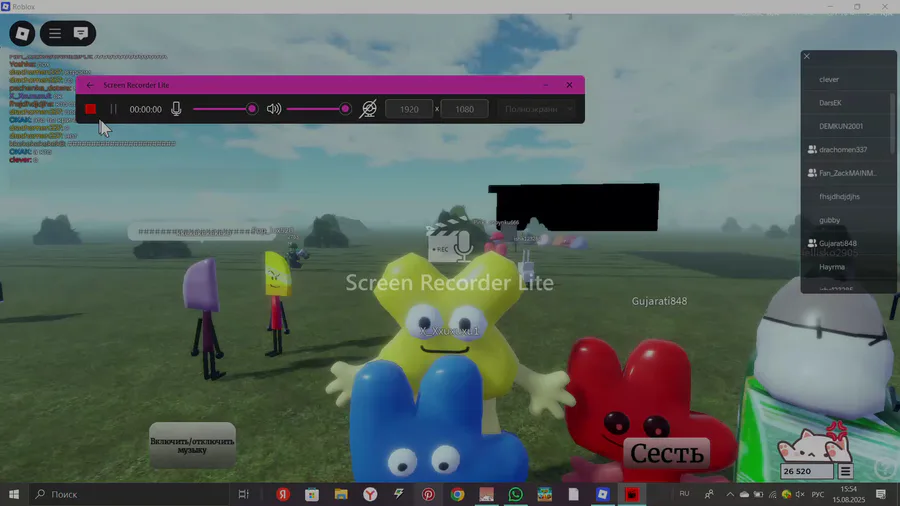
Task: Toggle the Roblox chat window icon
Action: coord(81,33)
